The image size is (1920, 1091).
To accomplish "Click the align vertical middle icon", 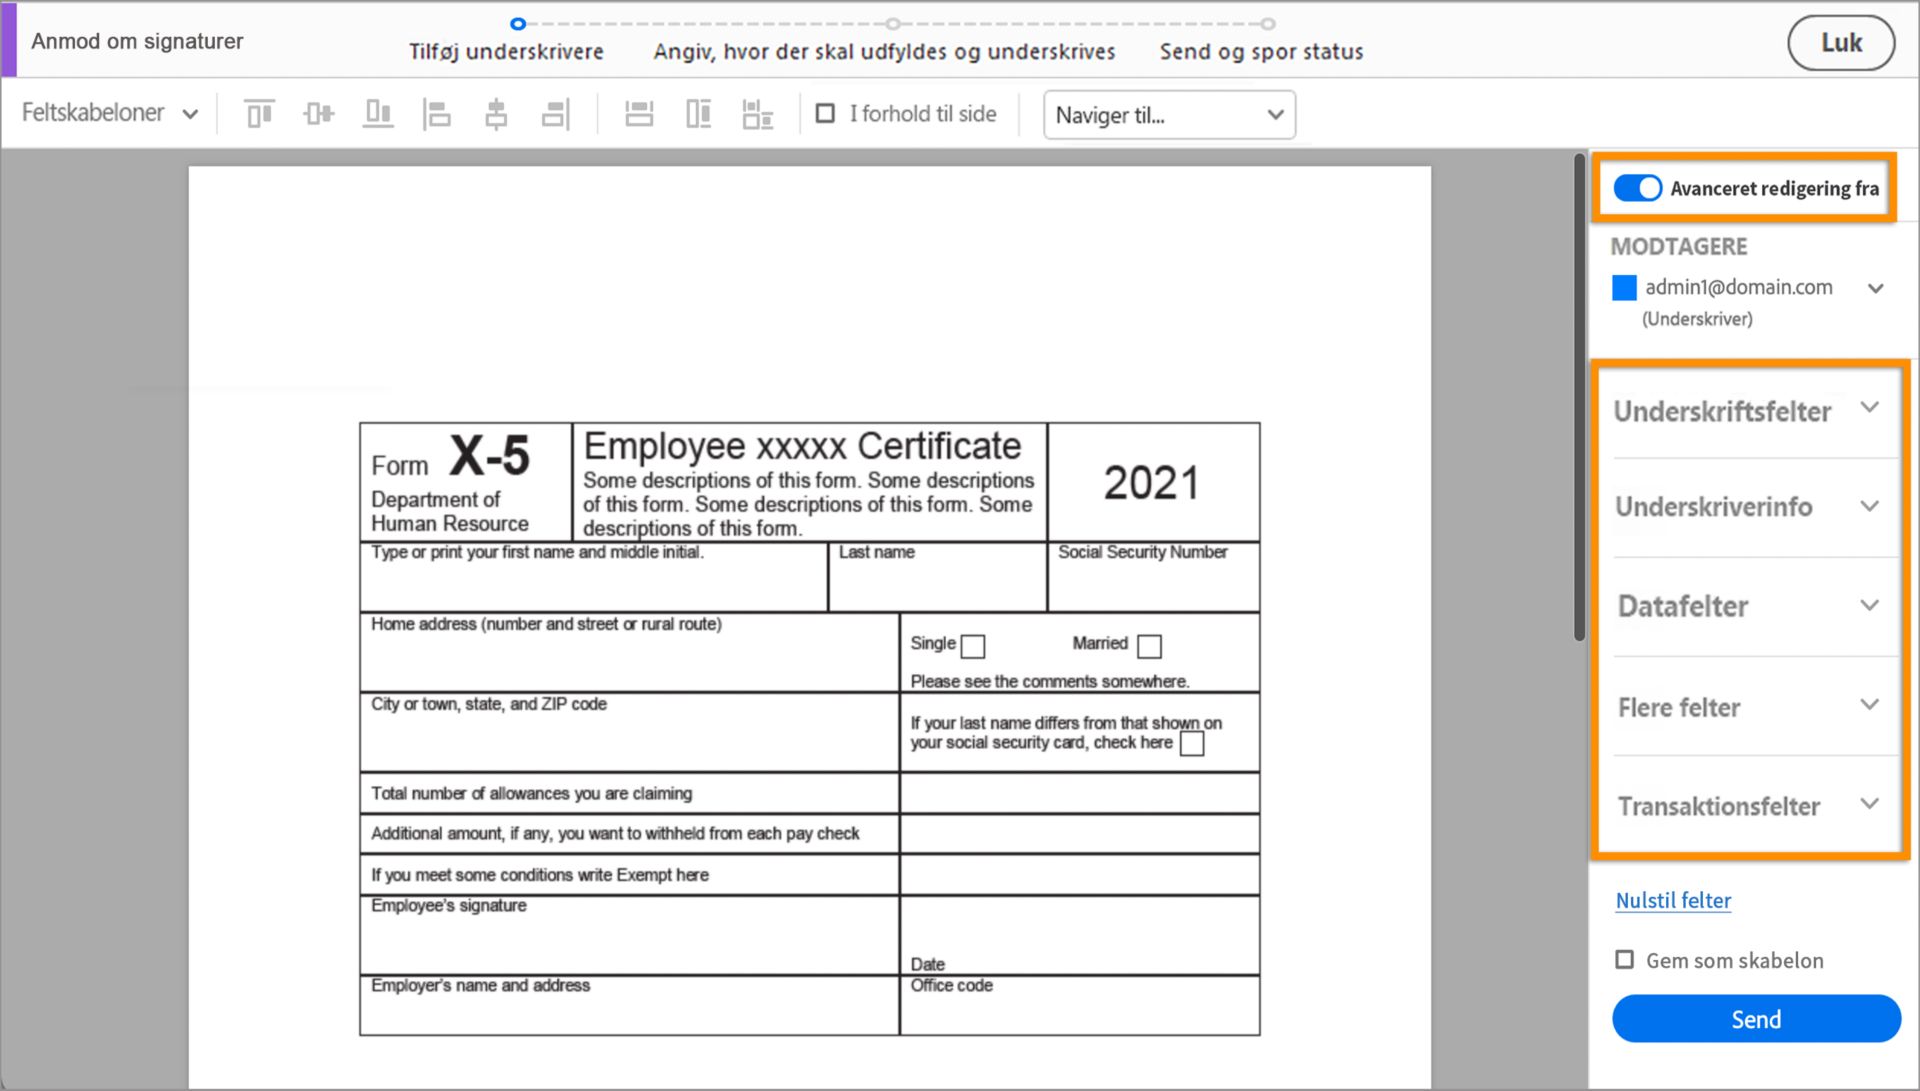I will tap(319, 114).
